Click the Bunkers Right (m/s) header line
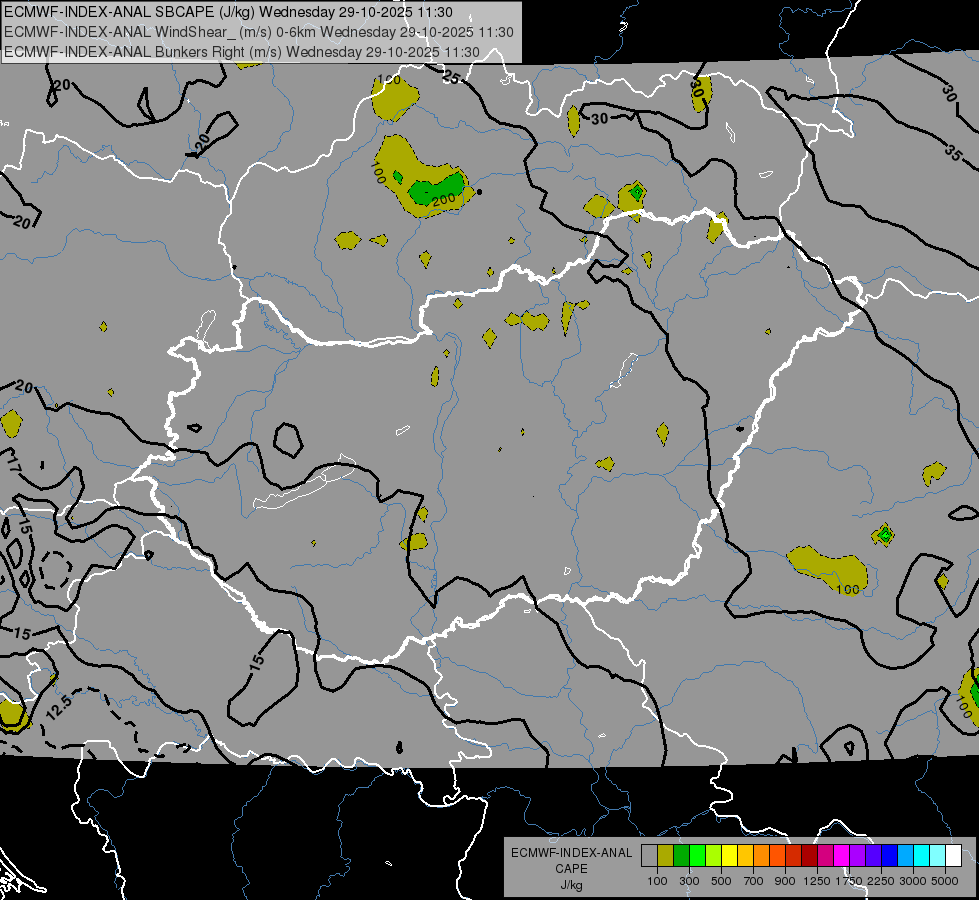Screen dimensions: 979x900 [x=242, y=52]
